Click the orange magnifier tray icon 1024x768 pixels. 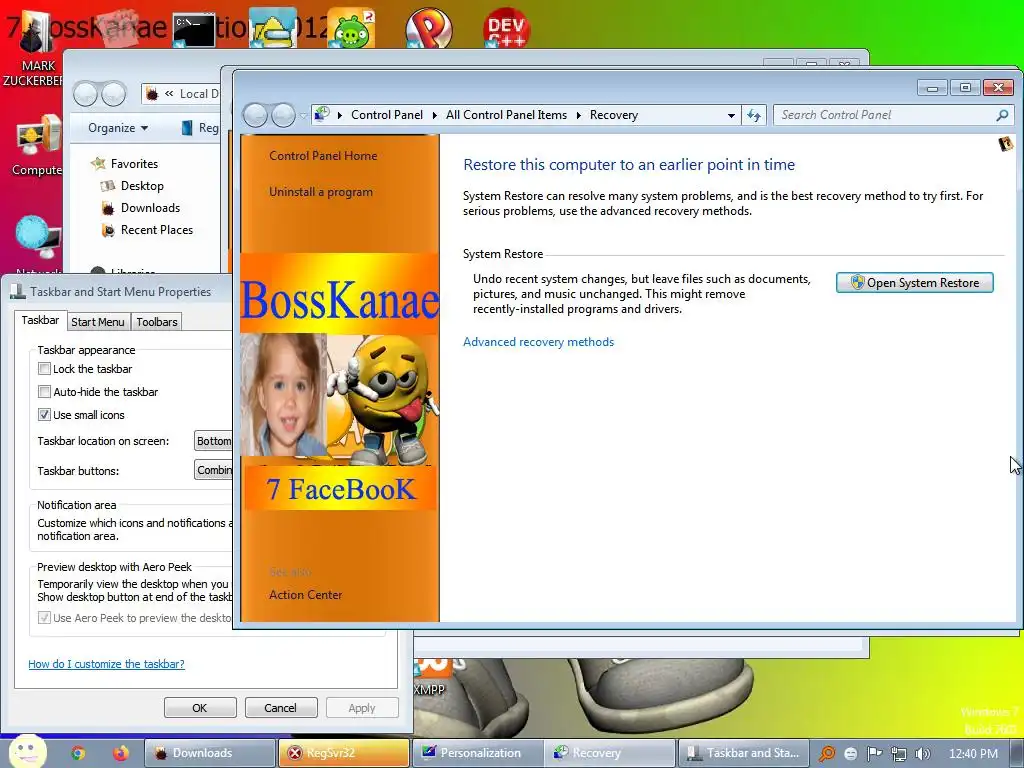point(827,754)
